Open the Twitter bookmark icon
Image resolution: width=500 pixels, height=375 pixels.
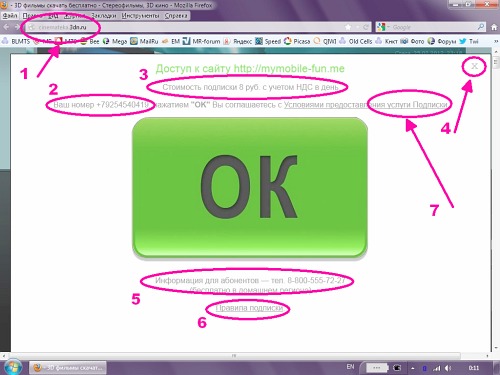(463, 41)
